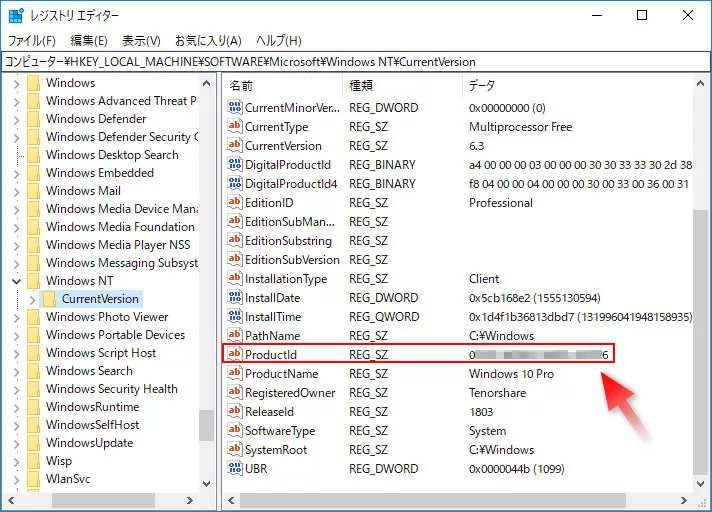Expand the Windows Media Foundation key
This screenshot has height=512, width=712.
click(16, 228)
